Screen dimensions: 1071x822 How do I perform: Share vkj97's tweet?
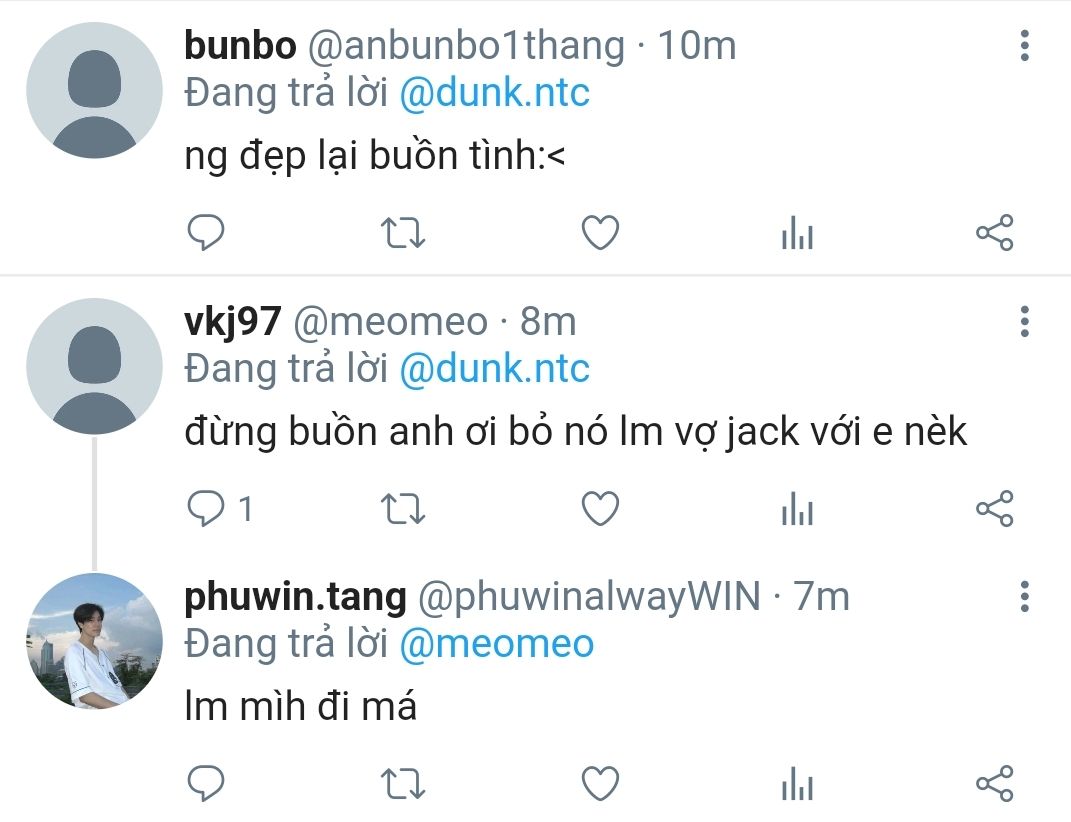[x=994, y=508]
